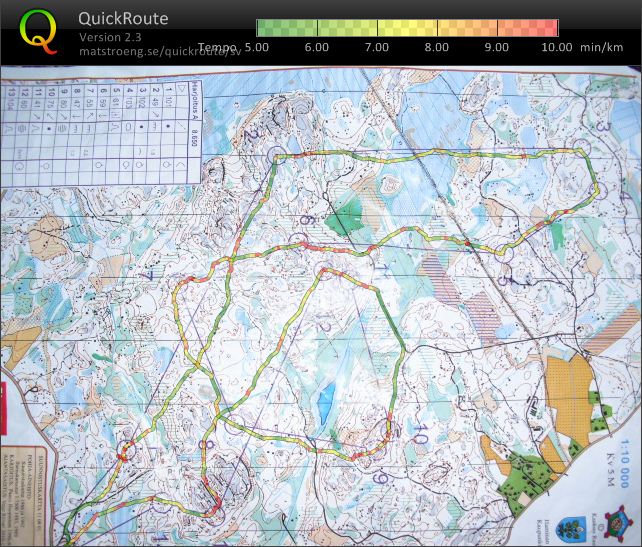Click the start triangle symbol in description table
The image size is (642, 547).
pos(181,89)
